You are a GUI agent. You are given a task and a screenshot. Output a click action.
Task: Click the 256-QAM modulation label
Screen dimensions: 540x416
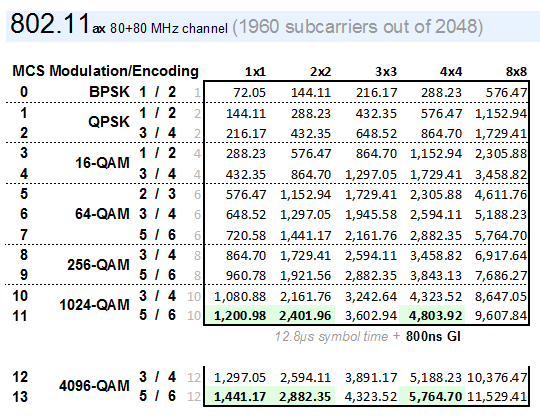click(x=98, y=264)
